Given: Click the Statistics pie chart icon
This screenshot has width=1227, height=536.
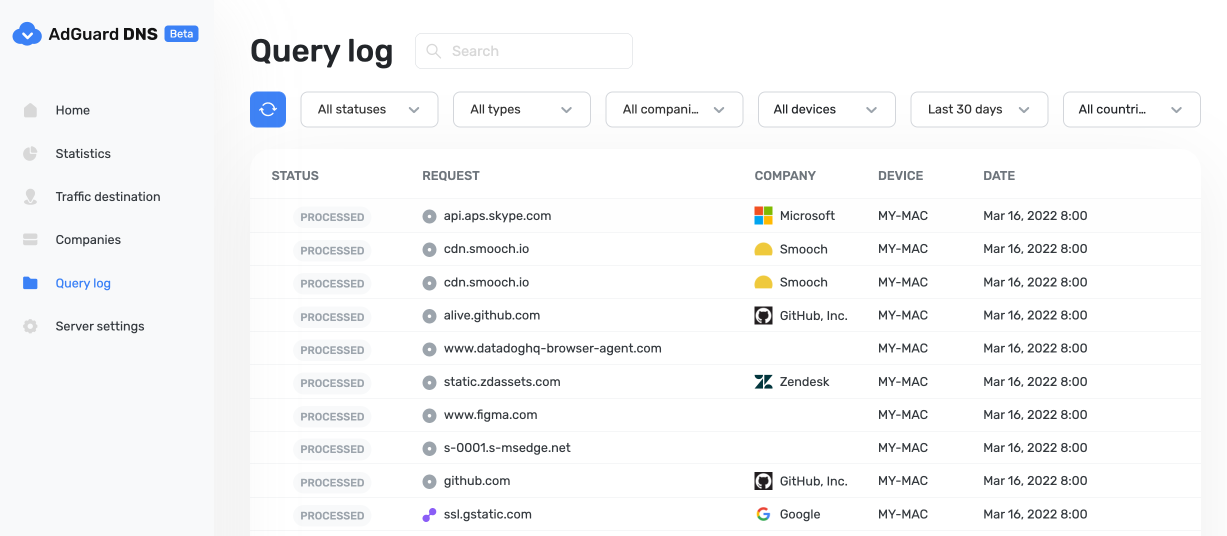Looking at the screenshot, I should pos(30,153).
